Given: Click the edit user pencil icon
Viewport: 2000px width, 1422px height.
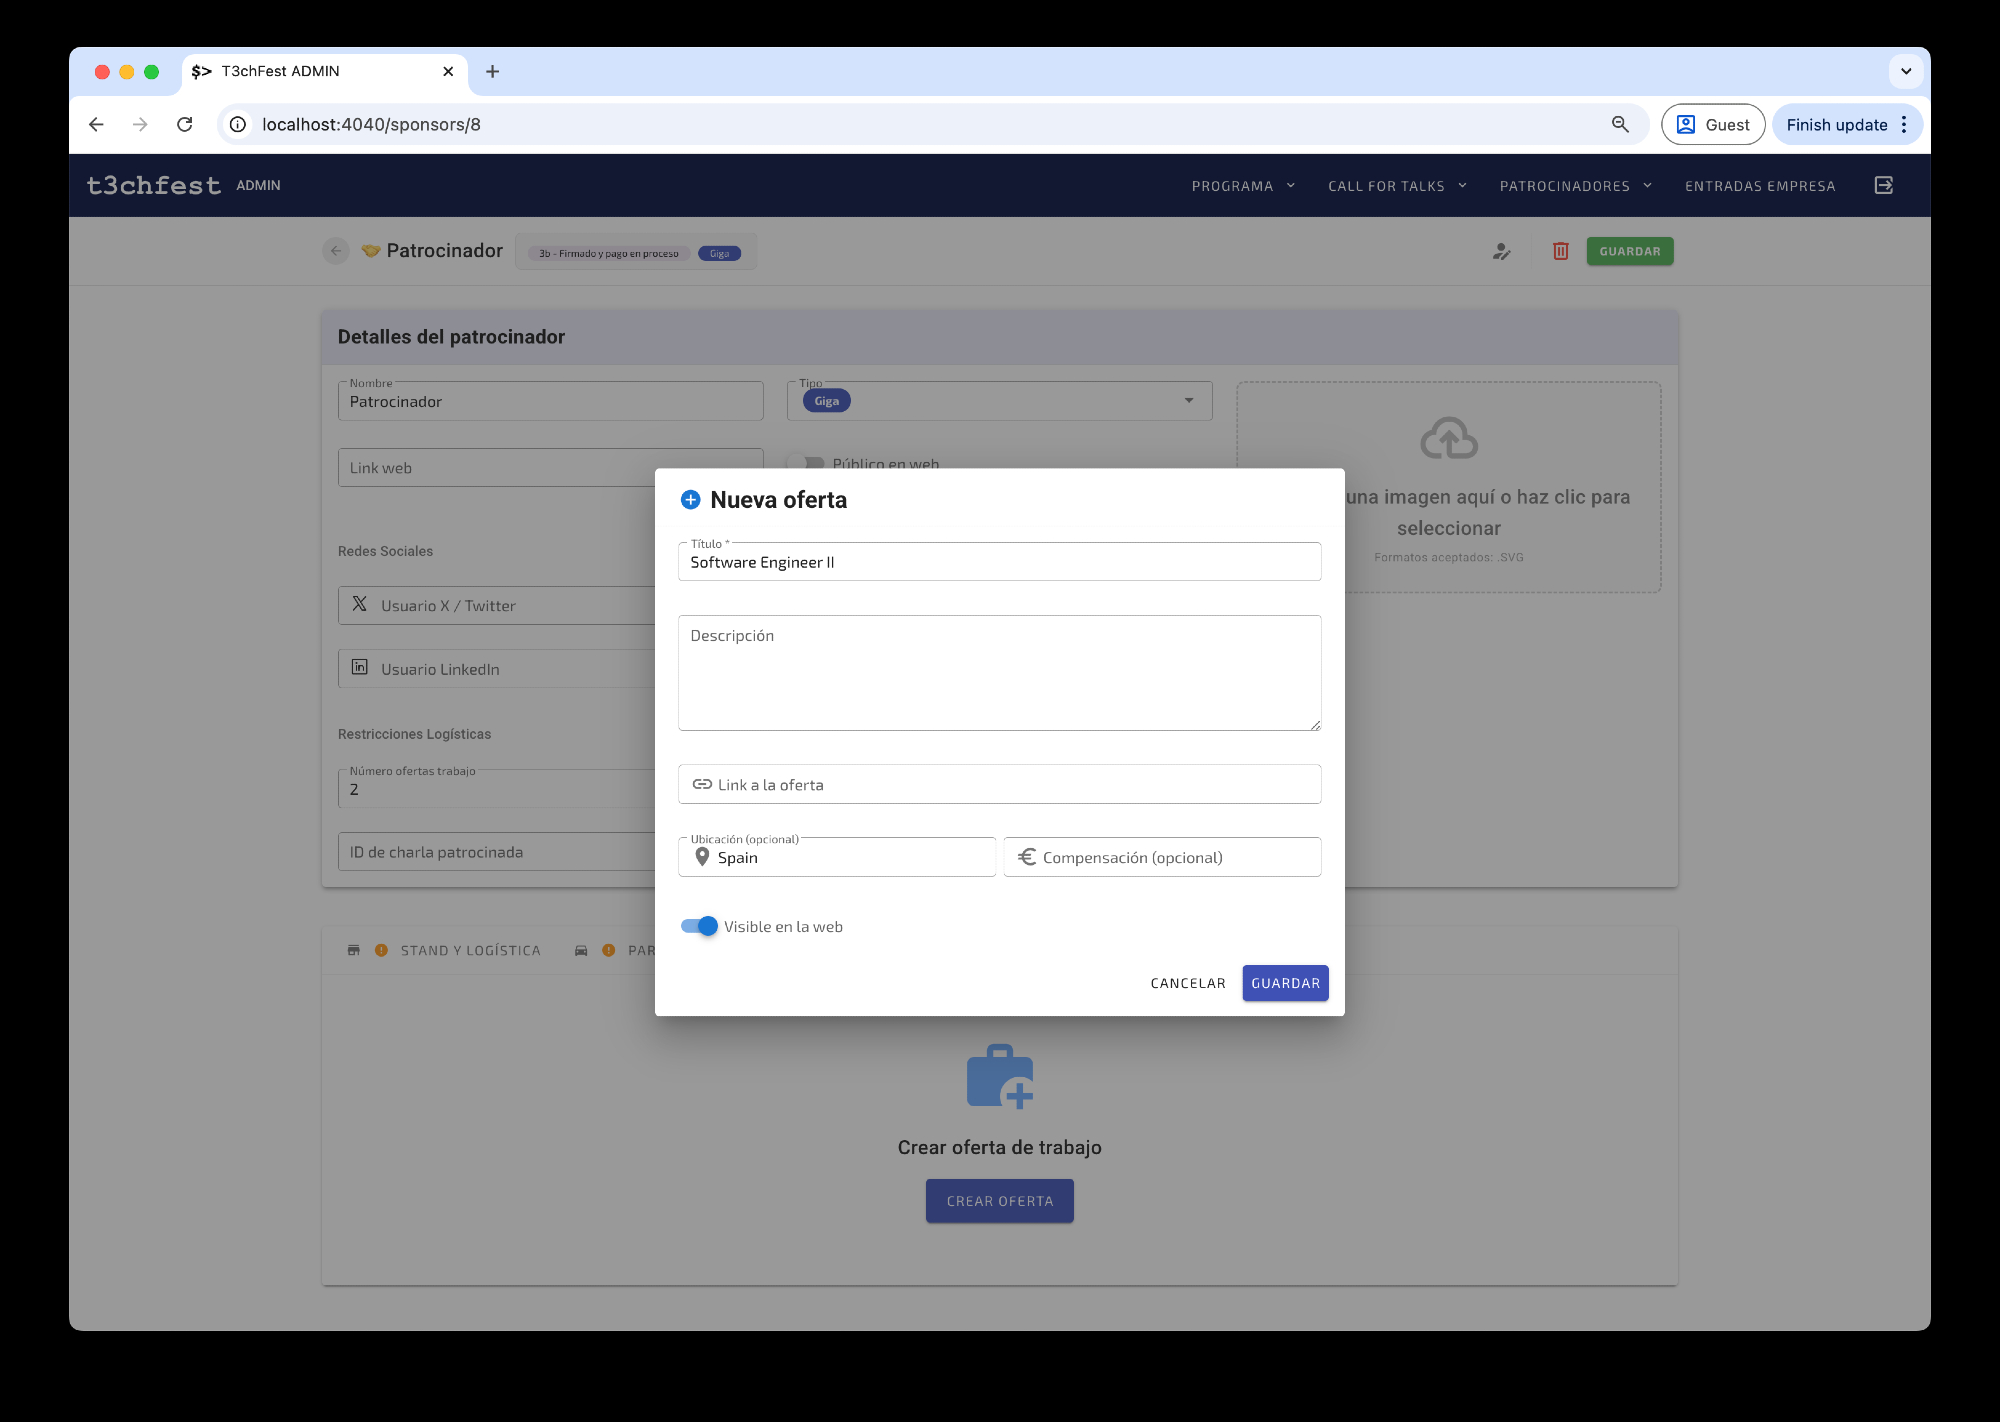Looking at the screenshot, I should [1501, 251].
